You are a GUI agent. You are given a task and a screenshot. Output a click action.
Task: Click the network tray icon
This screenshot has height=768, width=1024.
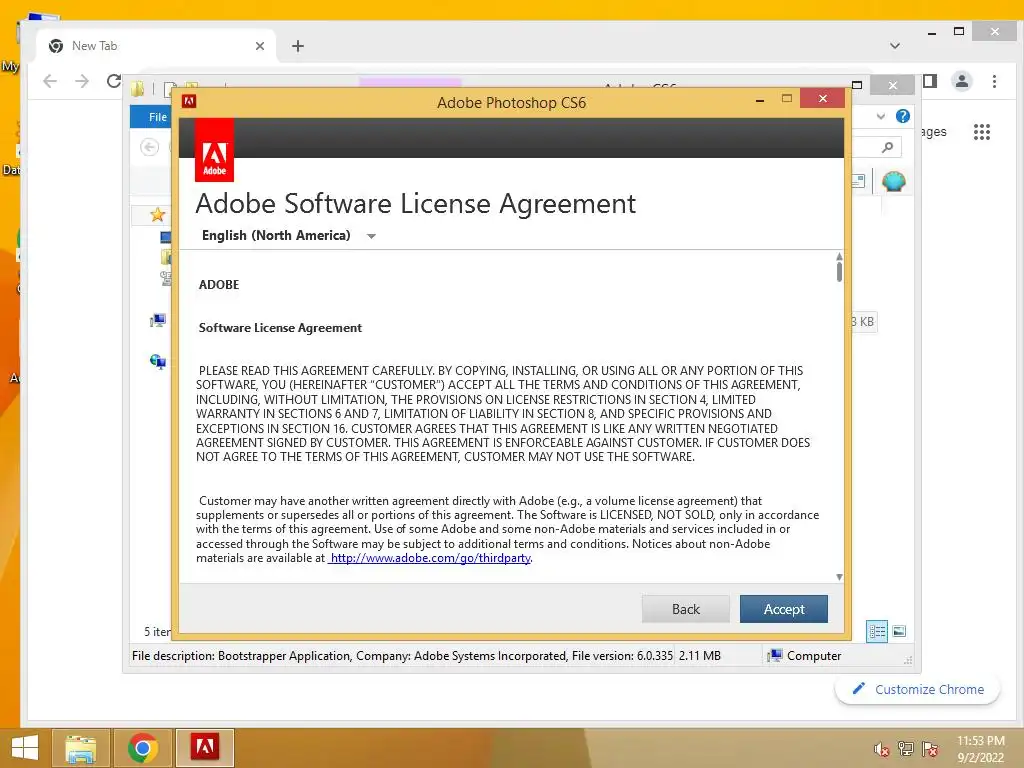[905, 749]
